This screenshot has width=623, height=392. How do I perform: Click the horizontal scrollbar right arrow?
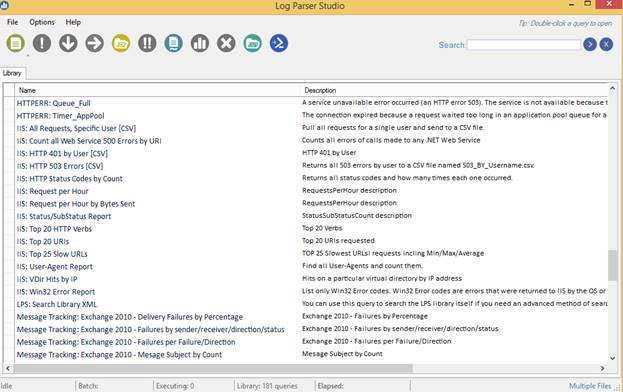[602, 369]
